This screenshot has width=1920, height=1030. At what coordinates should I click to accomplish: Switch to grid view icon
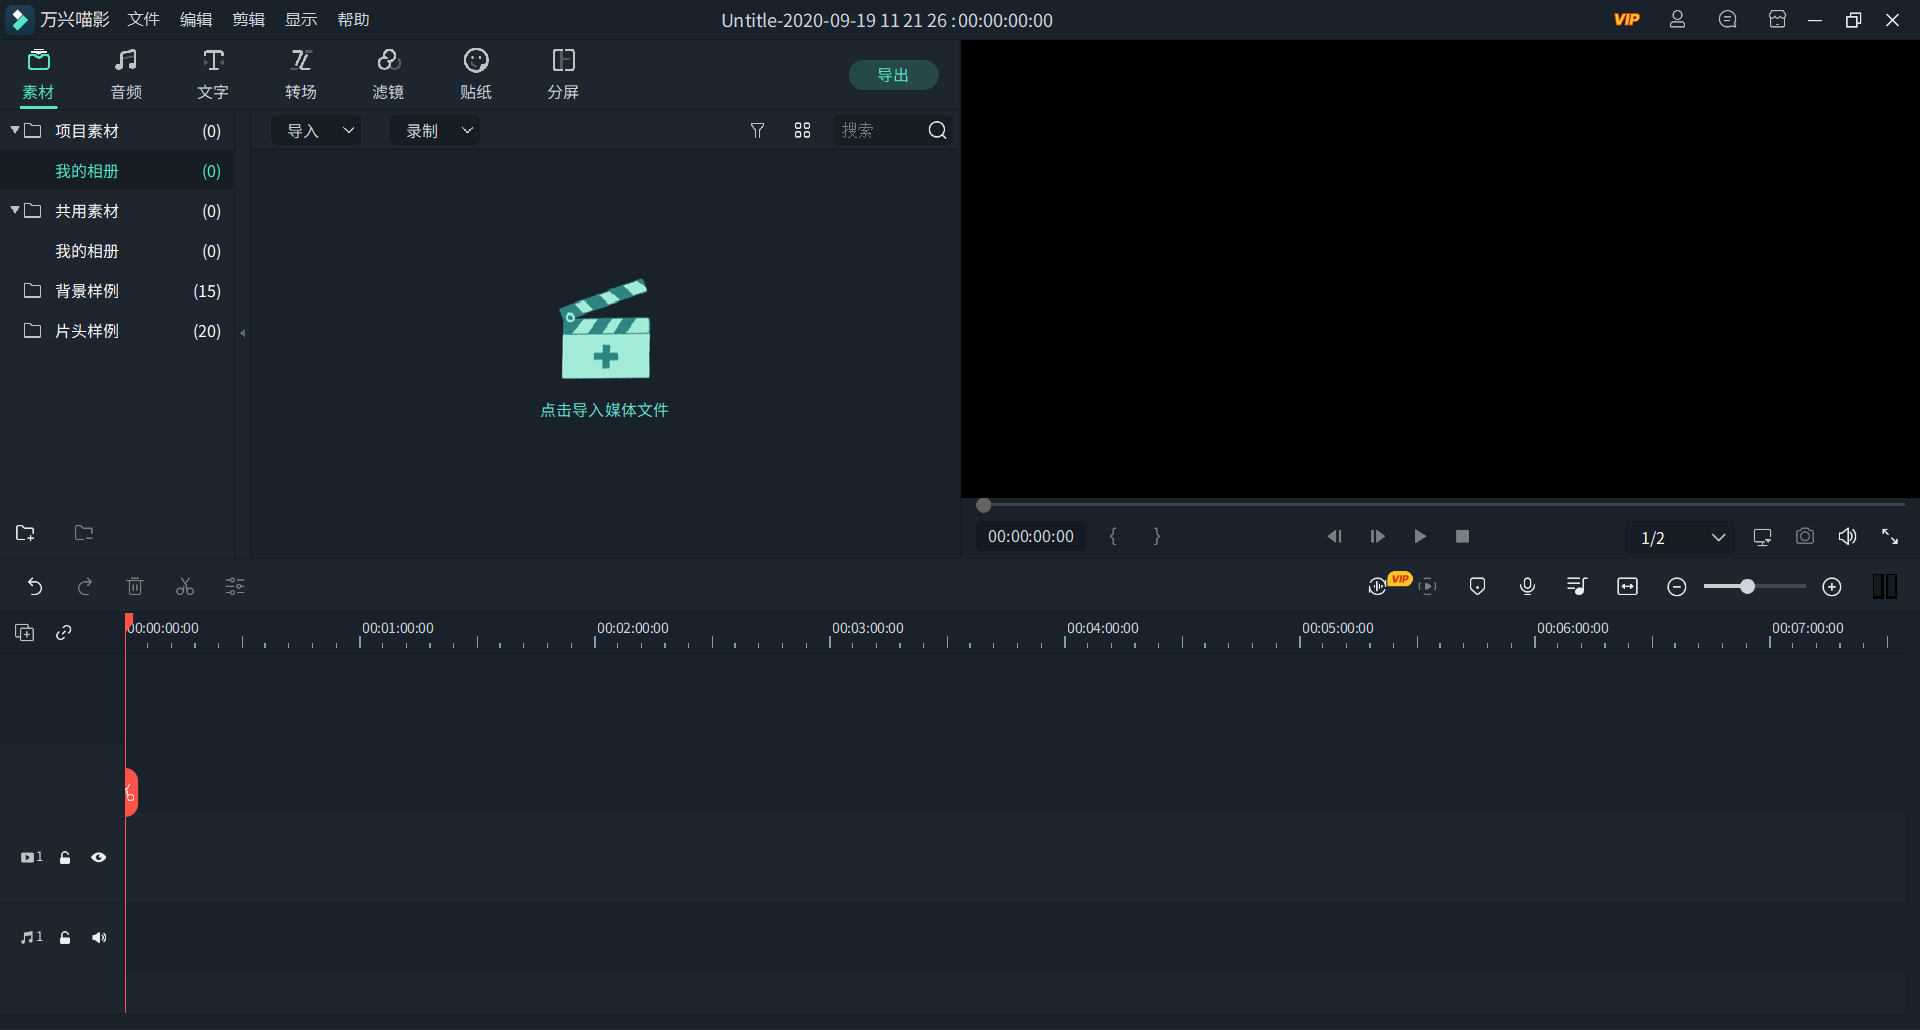(x=802, y=131)
